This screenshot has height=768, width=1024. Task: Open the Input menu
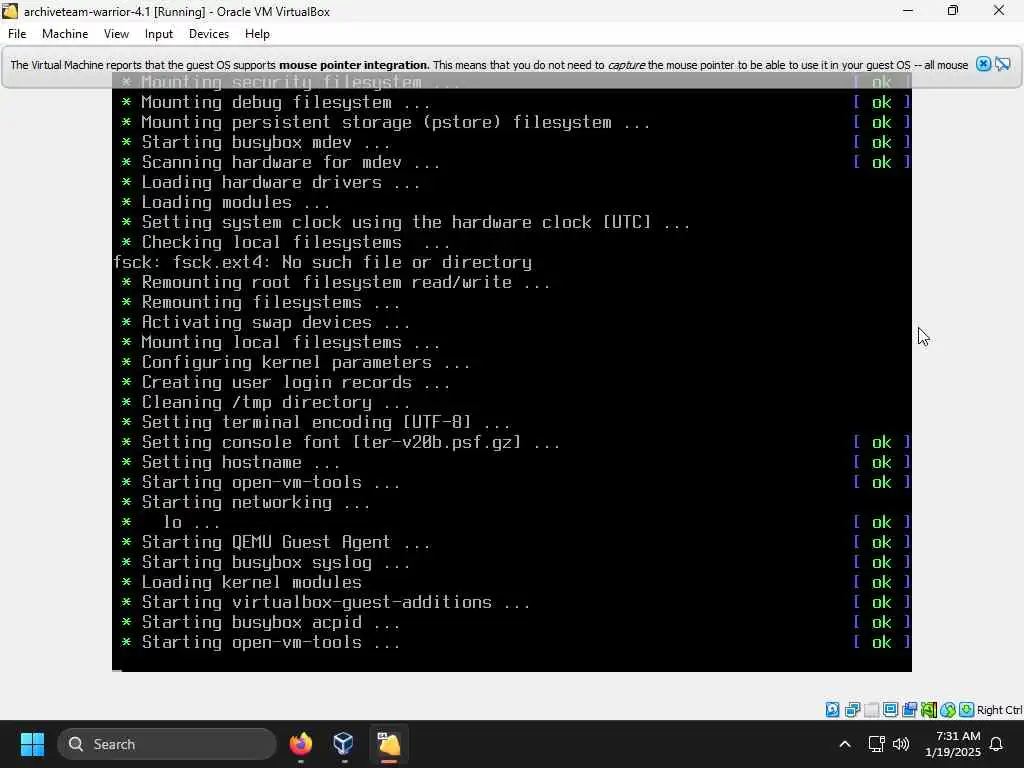(x=159, y=34)
